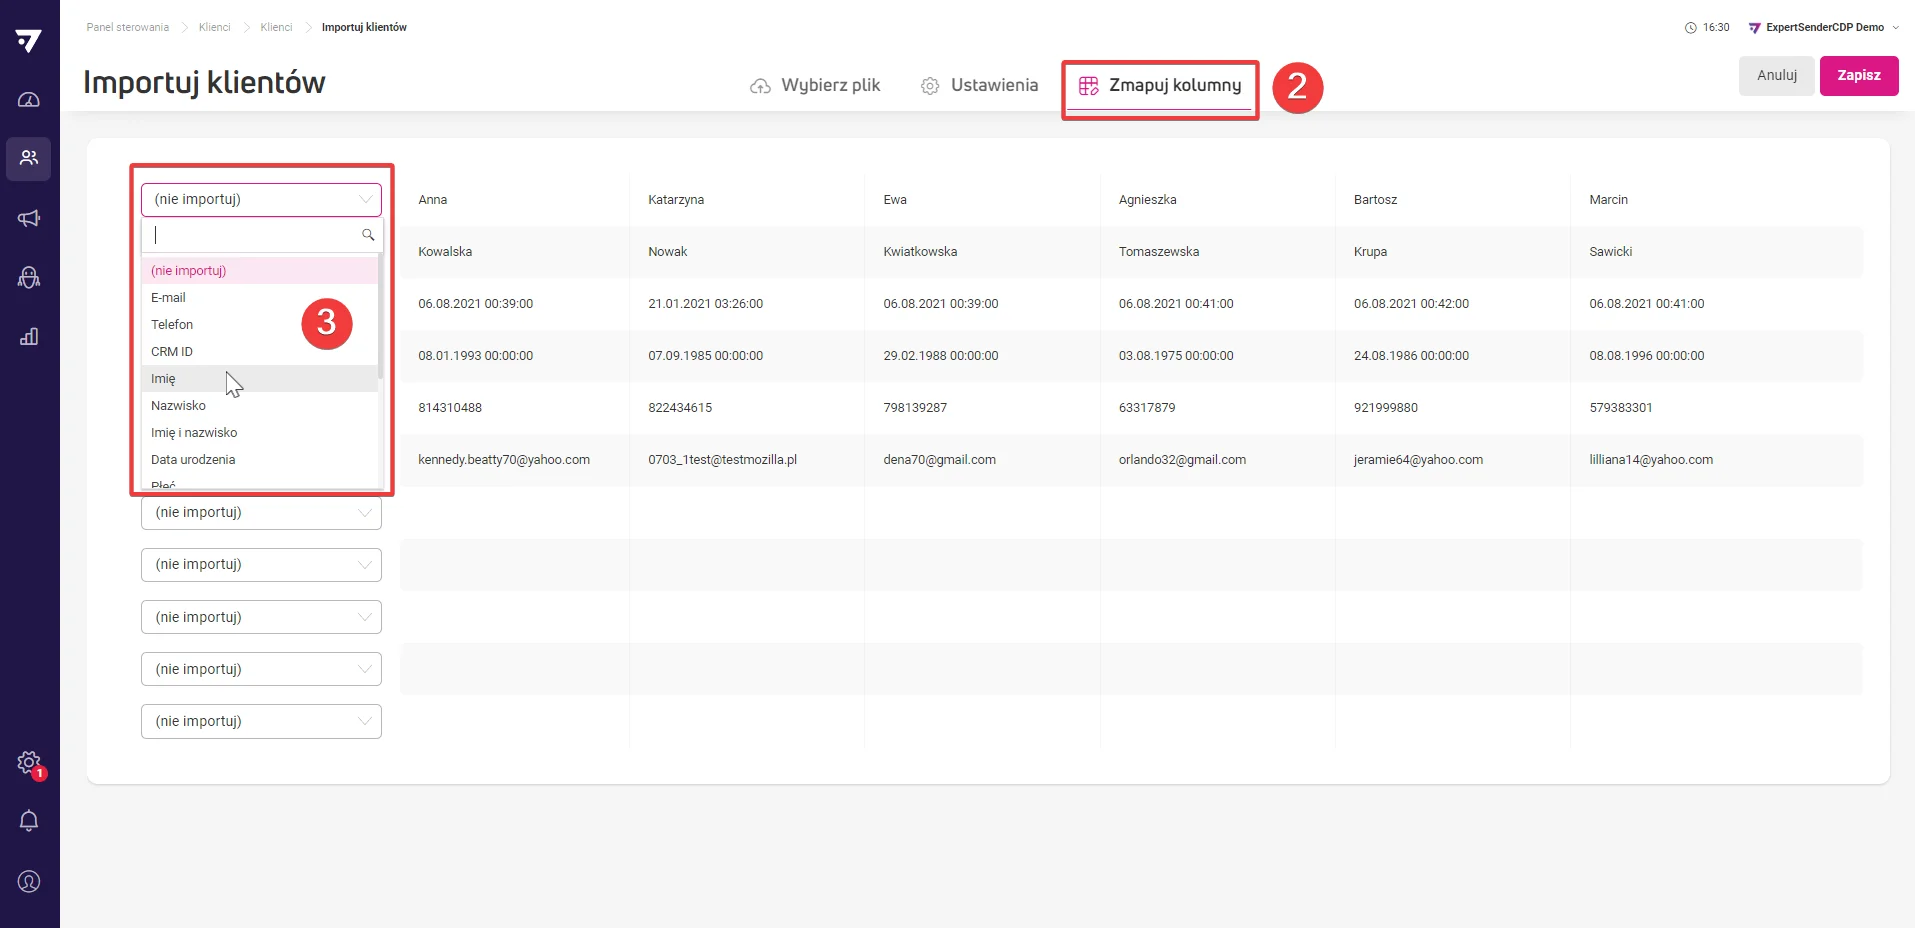Image resolution: width=1915 pixels, height=928 pixels.
Task: Open the dashboard gauge icon in sidebar
Action: [29, 100]
